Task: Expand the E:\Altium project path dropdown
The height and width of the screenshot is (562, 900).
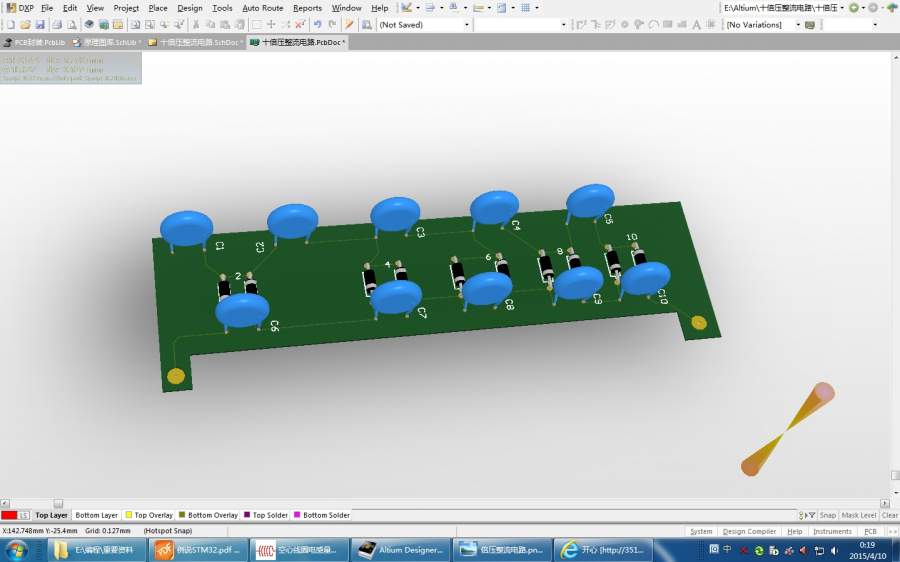Action: click(842, 7)
